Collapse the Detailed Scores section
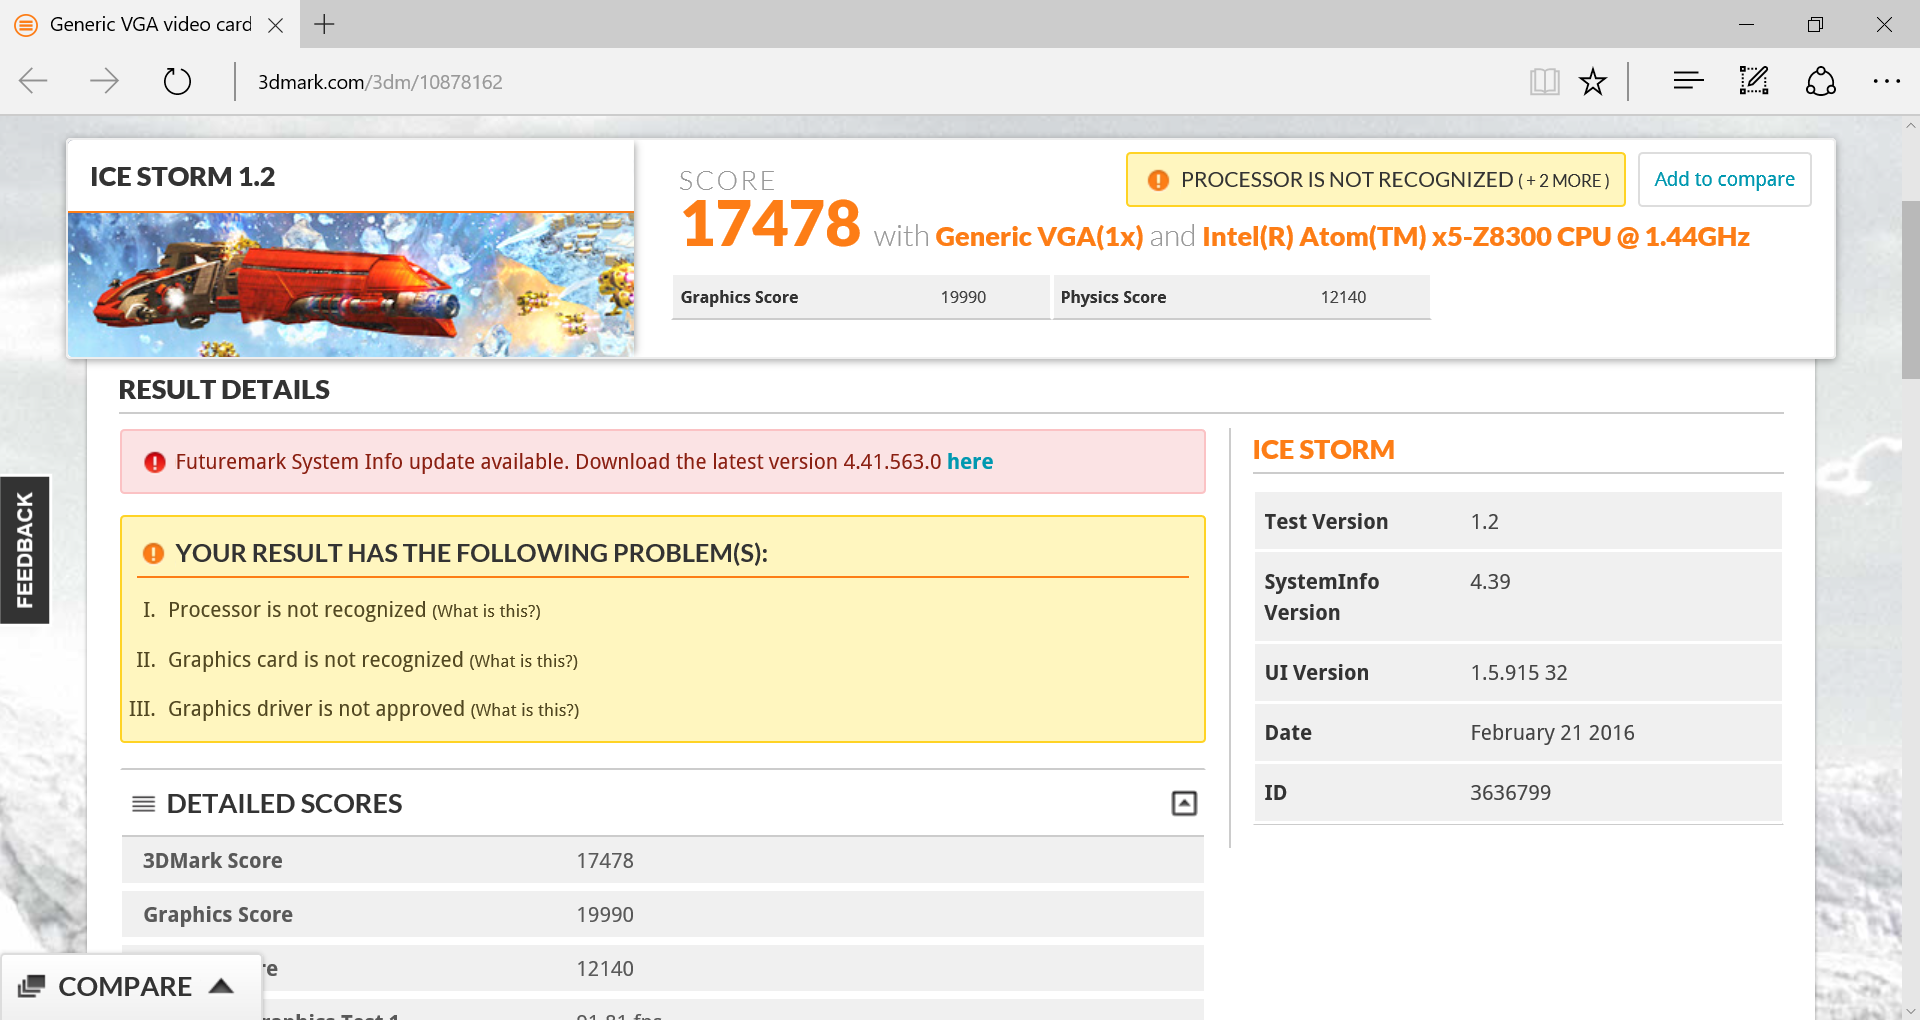 coord(1184,803)
